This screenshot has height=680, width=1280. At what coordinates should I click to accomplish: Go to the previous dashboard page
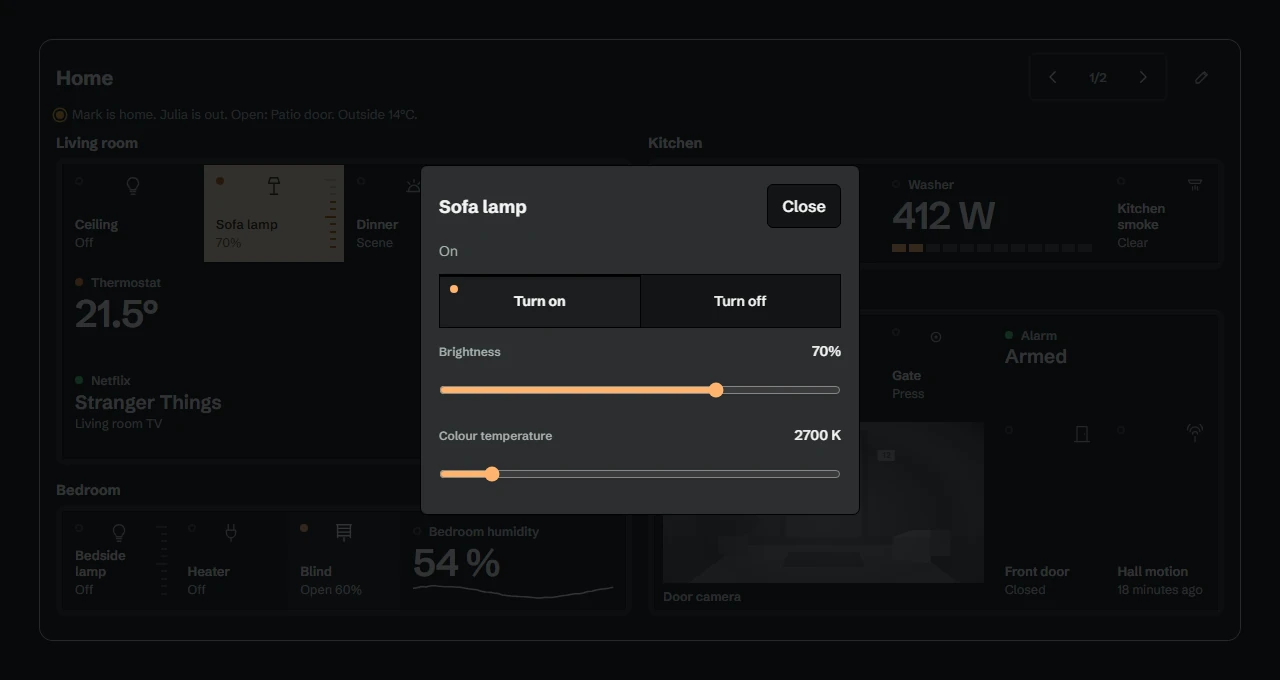pyautogui.click(x=1053, y=77)
